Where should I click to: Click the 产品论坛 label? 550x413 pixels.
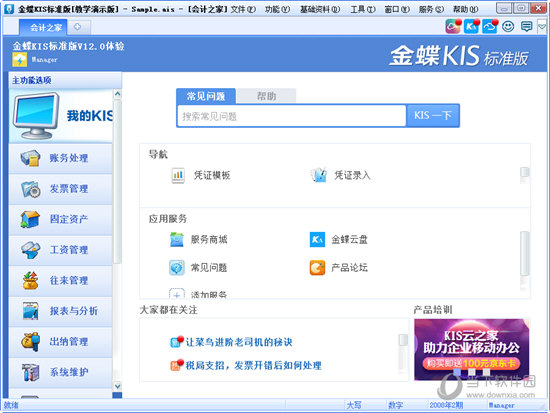pos(350,268)
